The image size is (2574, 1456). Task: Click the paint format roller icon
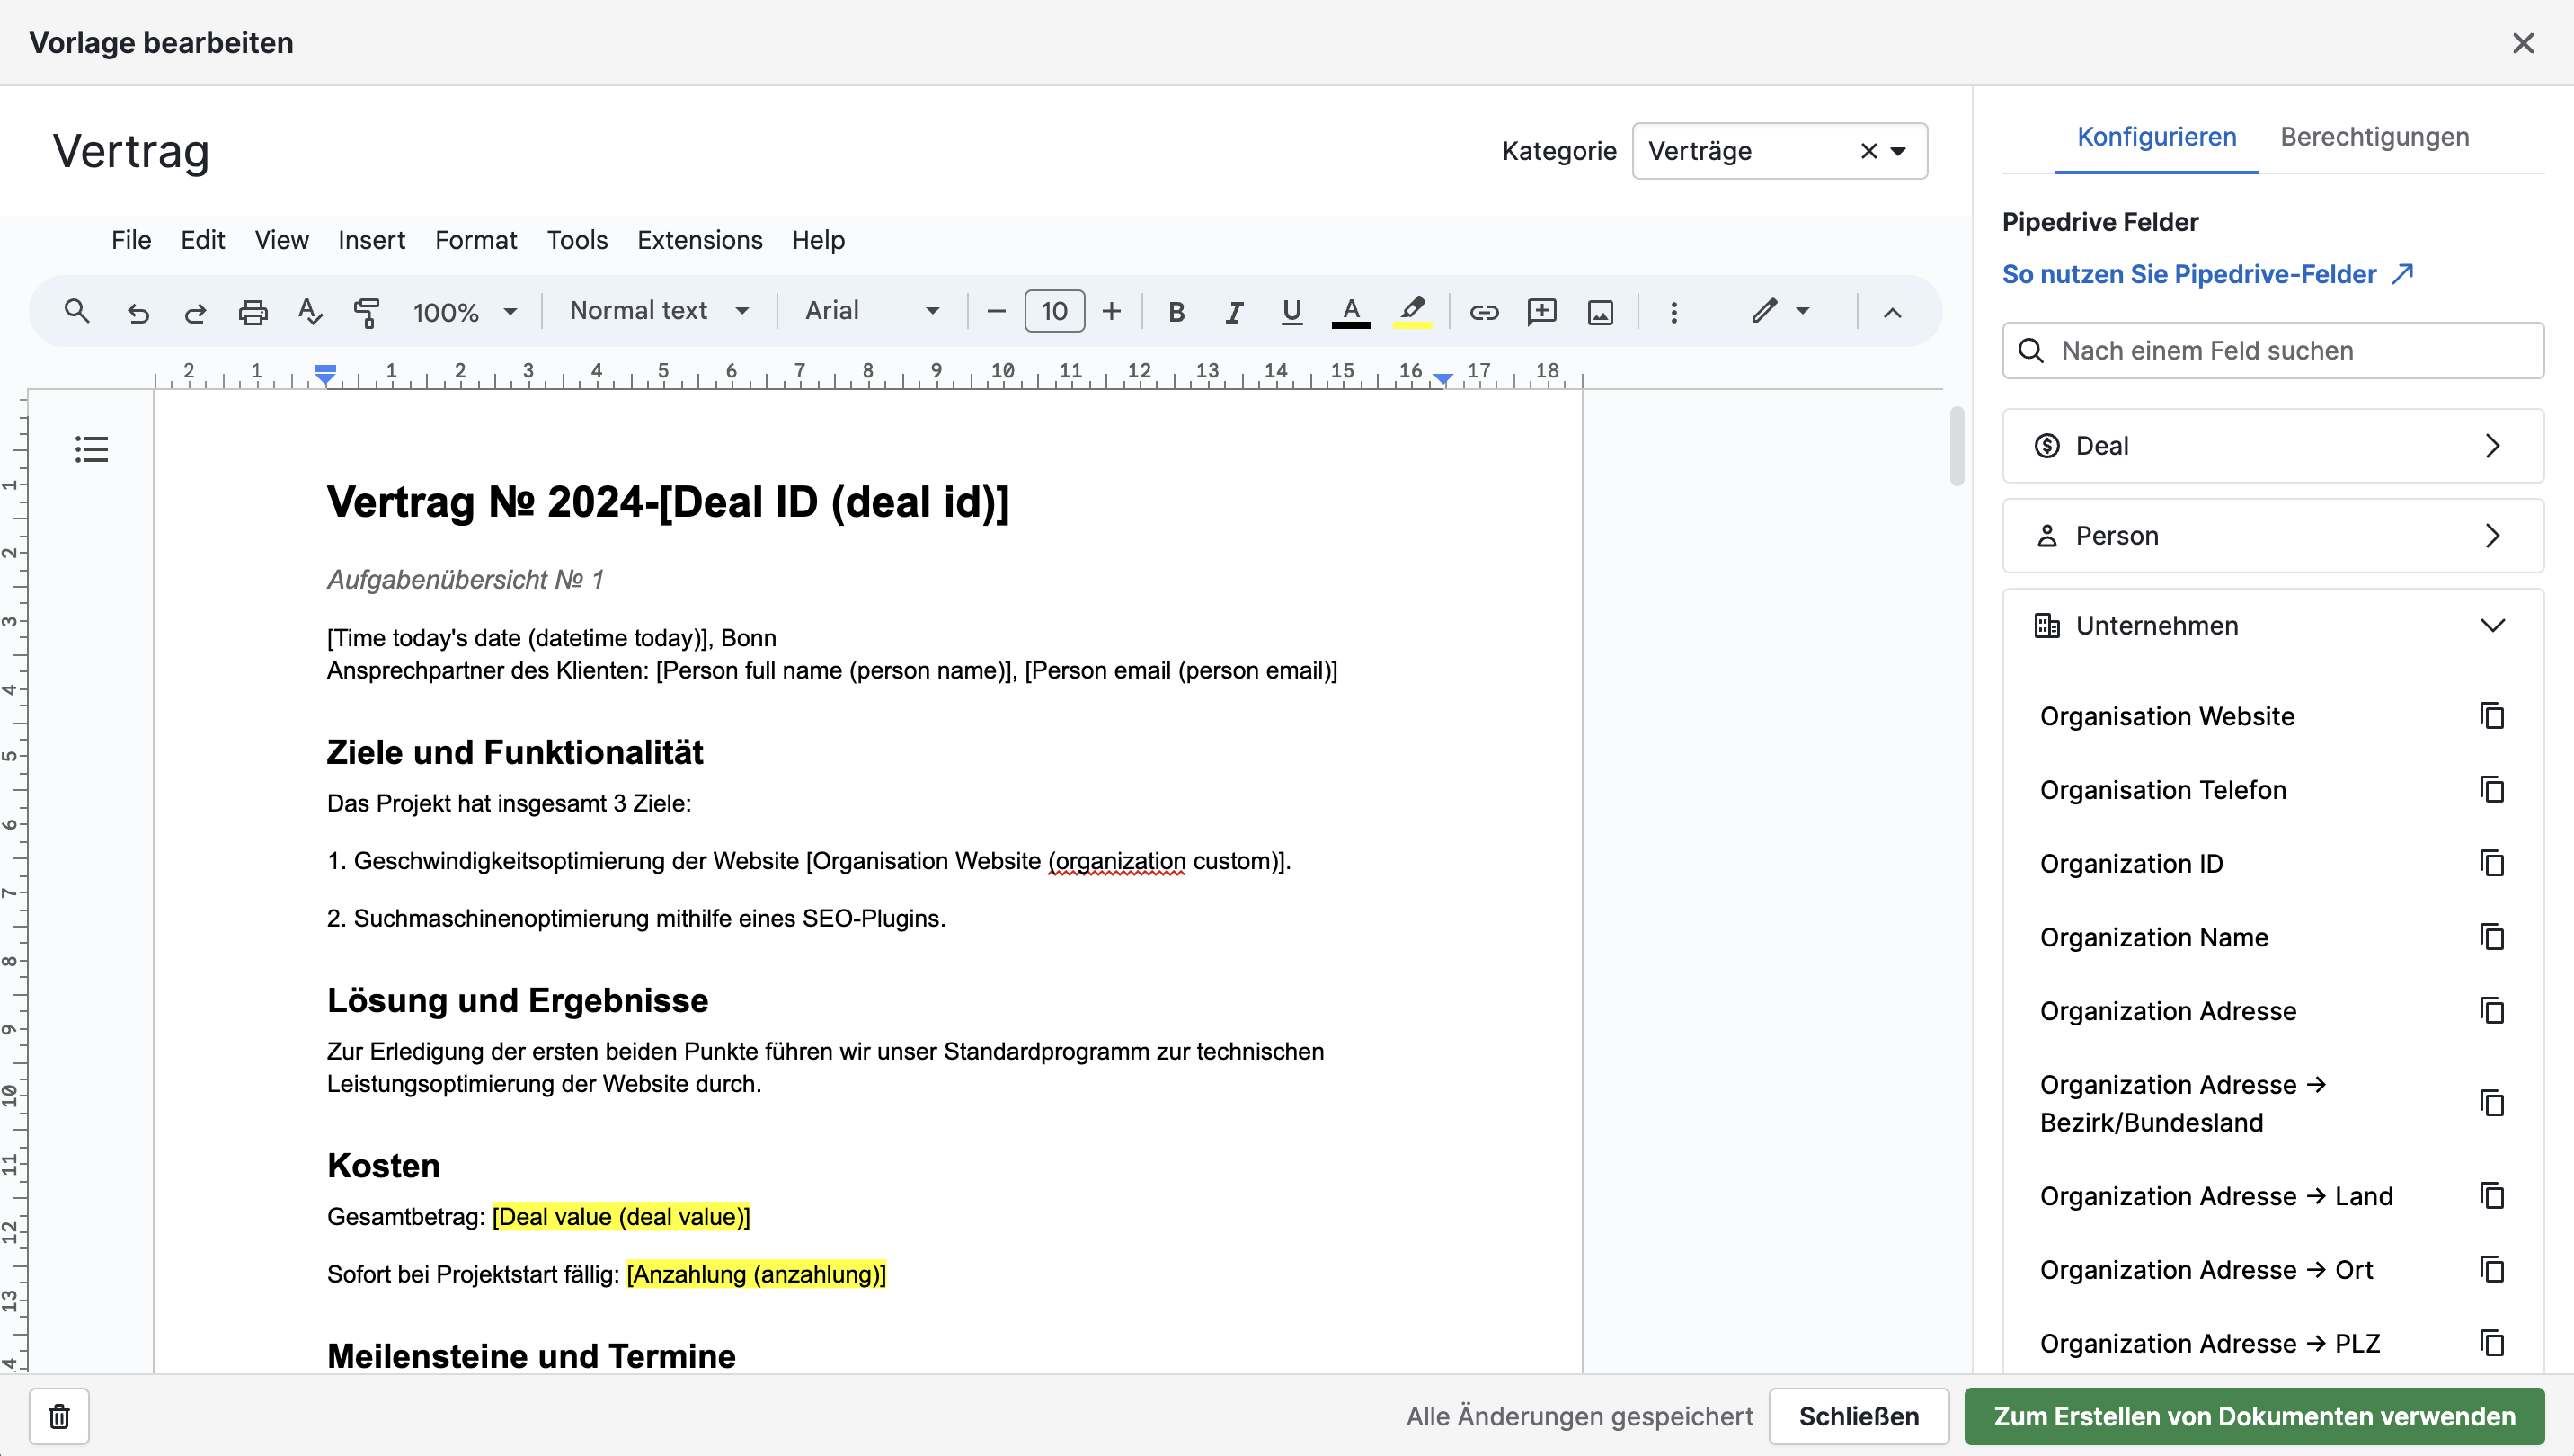(x=367, y=312)
